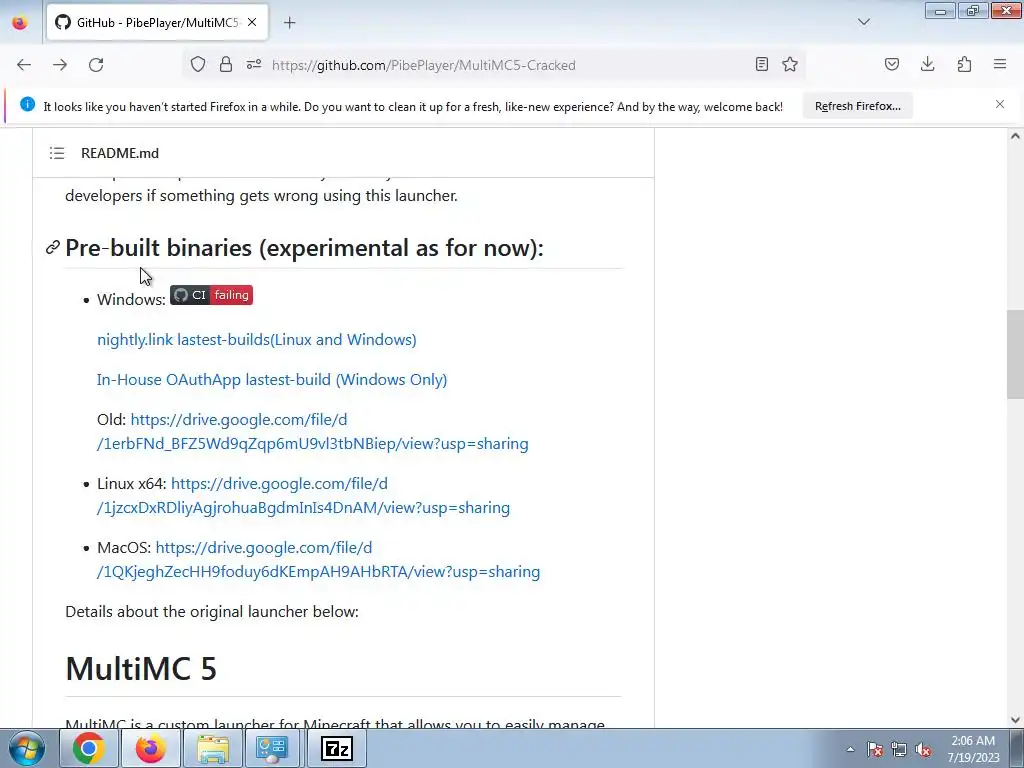
Task: Click the Refresh Firefox... button
Action: 857,106
